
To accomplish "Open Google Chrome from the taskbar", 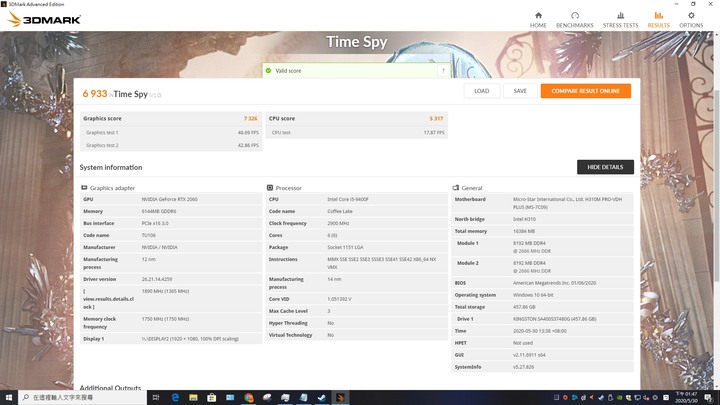I will click(x=248, y=398).
